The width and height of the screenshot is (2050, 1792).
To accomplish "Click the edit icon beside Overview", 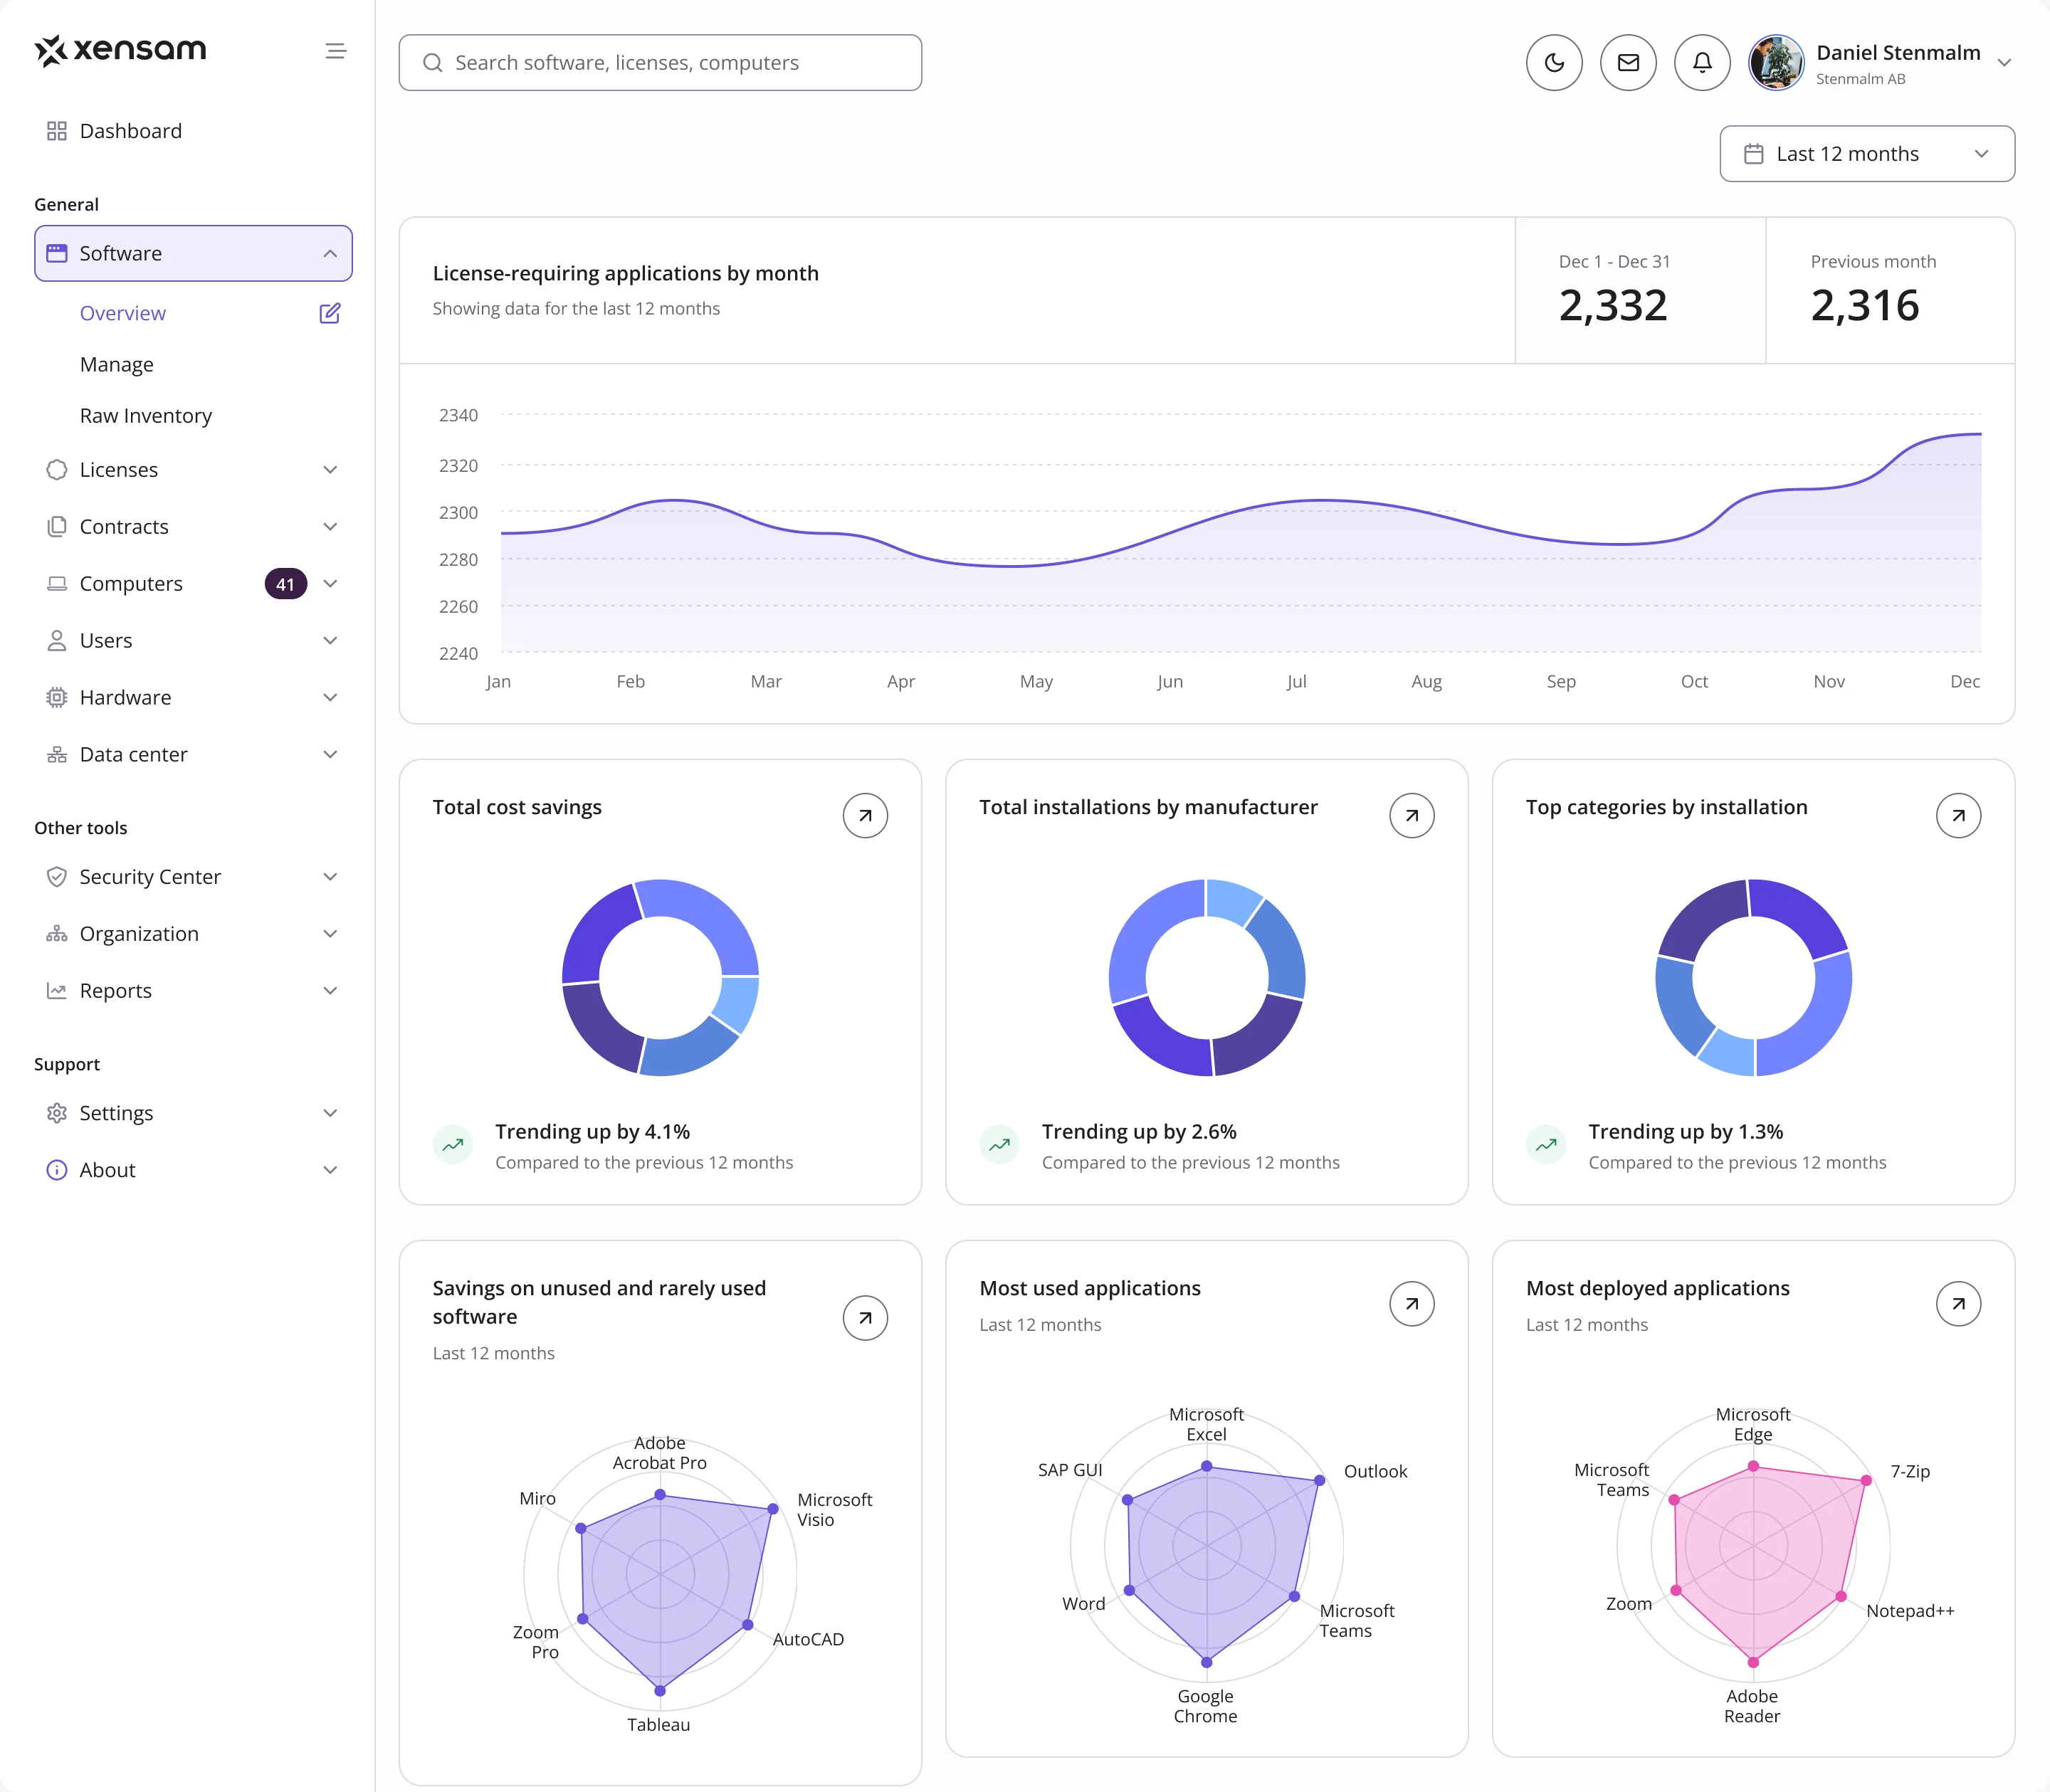I will pos(330,313).
